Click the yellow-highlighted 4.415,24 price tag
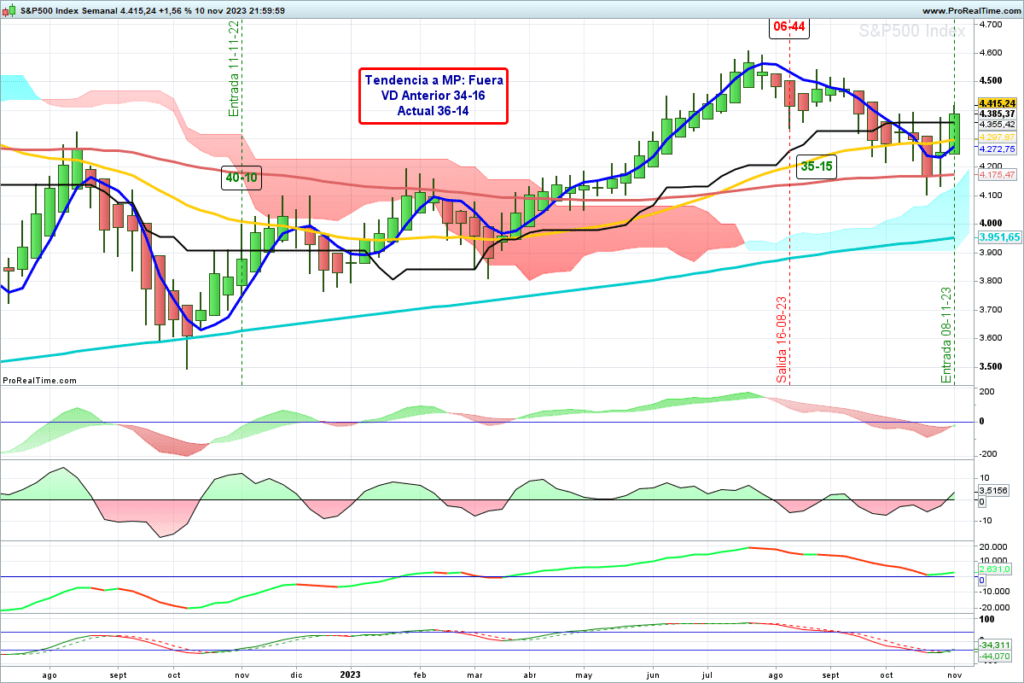This screenshot has height=683, width=1024. pyautogui.click(x=997, y=103)
